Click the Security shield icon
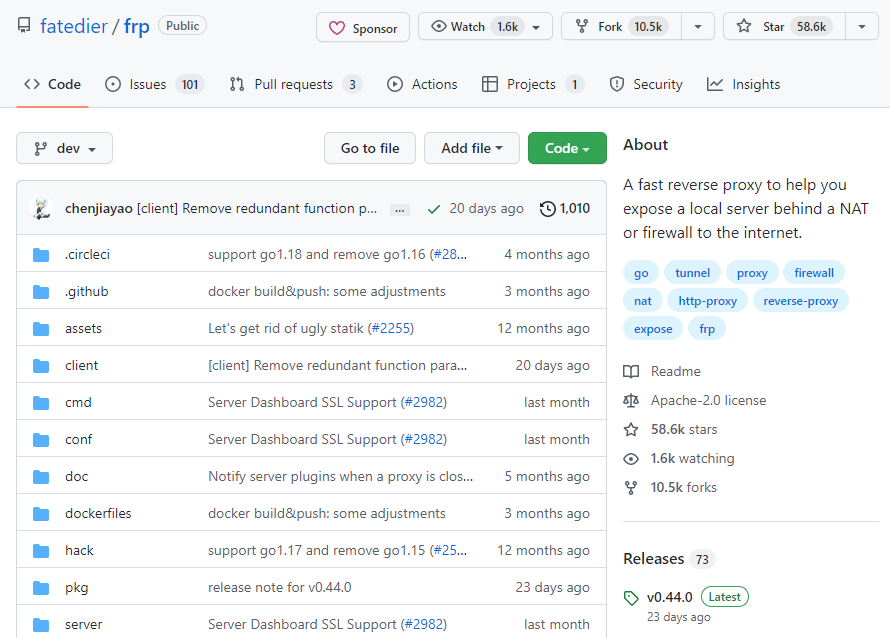This screenshot has height=638, width=890. click(616, 84)
